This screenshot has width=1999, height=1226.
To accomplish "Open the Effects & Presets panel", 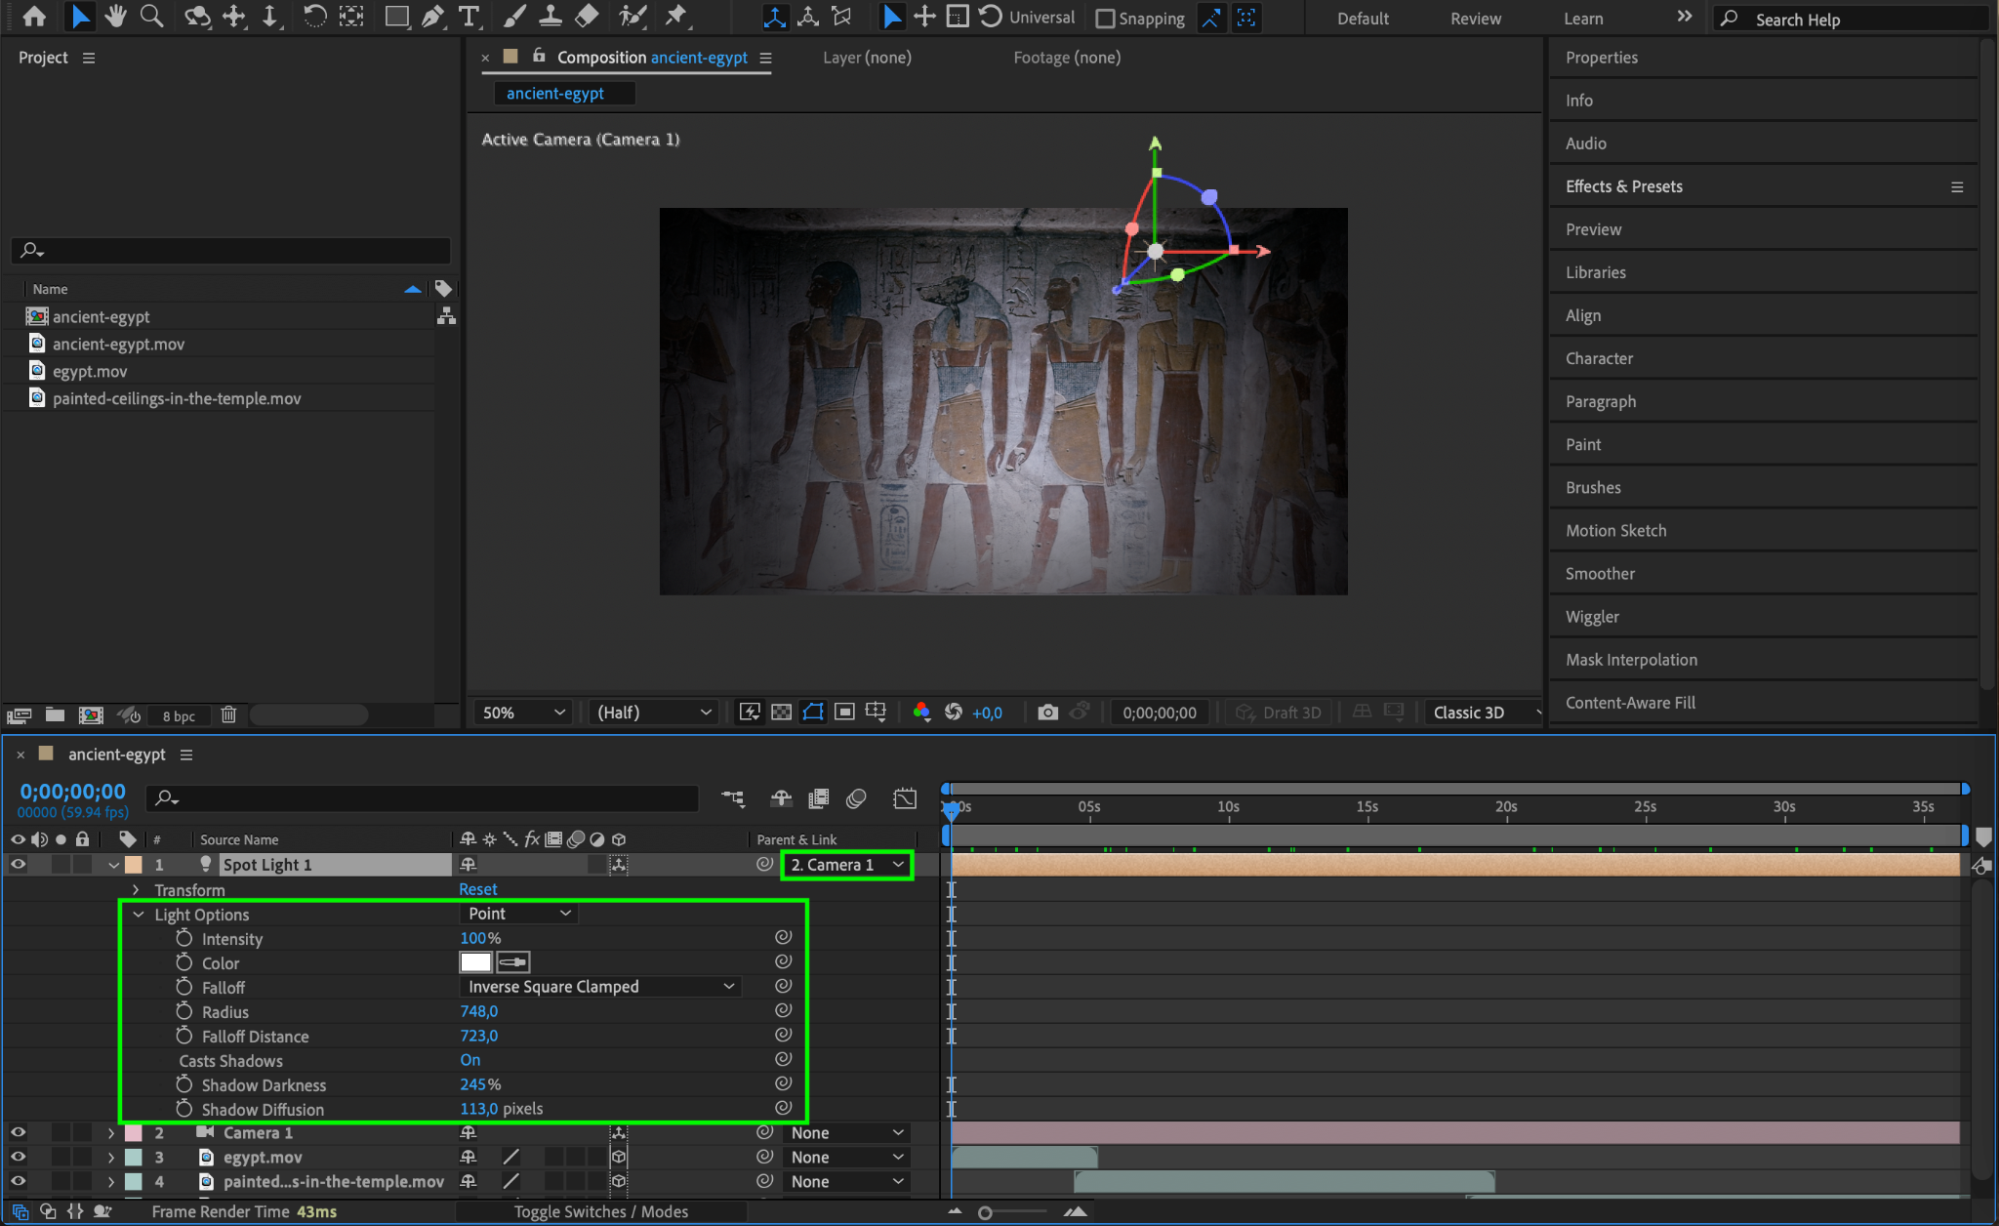I will [x=1624, y=186].
